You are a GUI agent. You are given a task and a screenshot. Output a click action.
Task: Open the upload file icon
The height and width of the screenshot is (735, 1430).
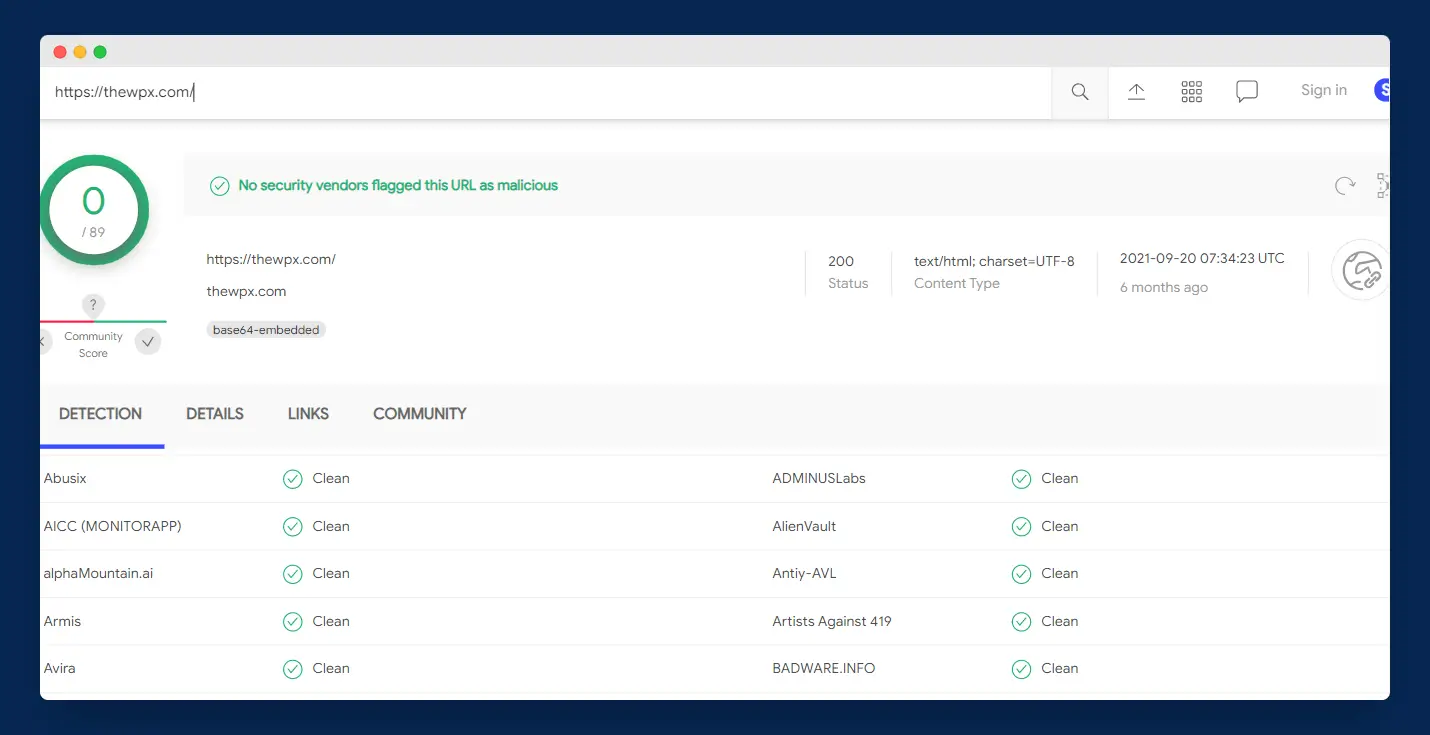(x=1136, y=92)
